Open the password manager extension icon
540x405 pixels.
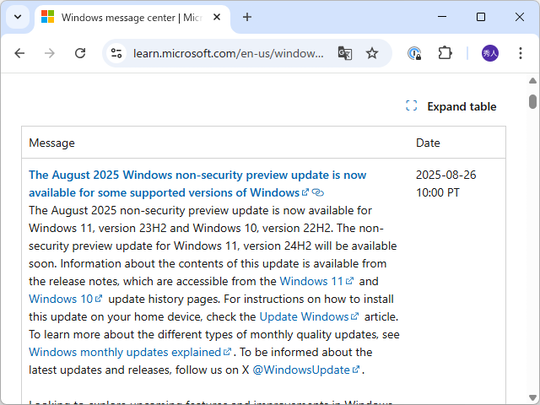click(414, 53)
